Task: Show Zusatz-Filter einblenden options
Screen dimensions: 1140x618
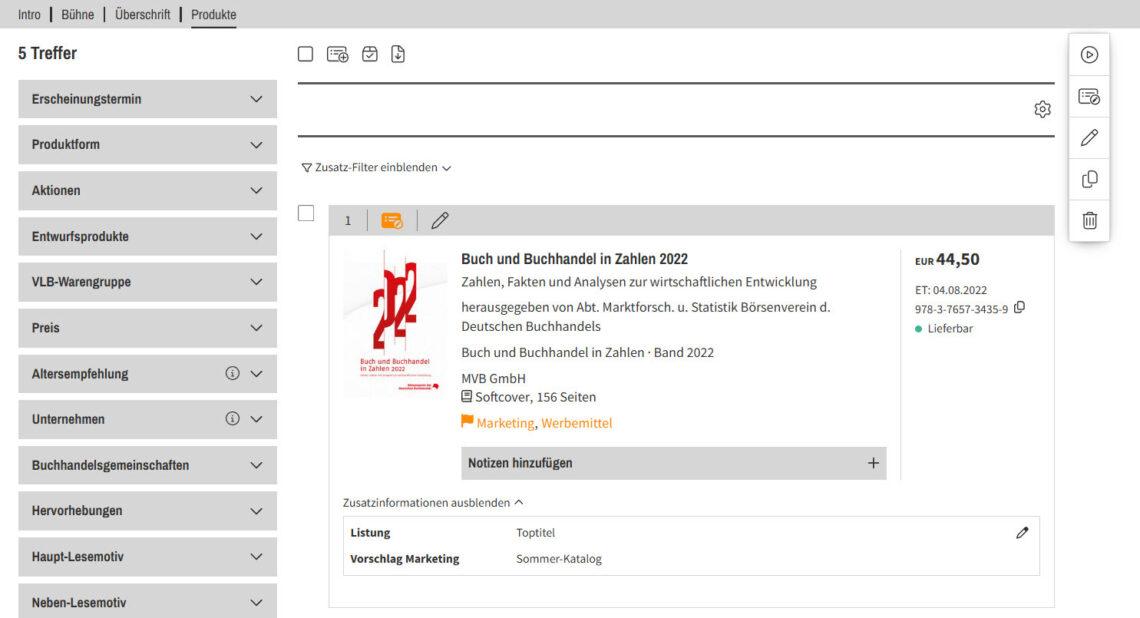Action: 376,168
